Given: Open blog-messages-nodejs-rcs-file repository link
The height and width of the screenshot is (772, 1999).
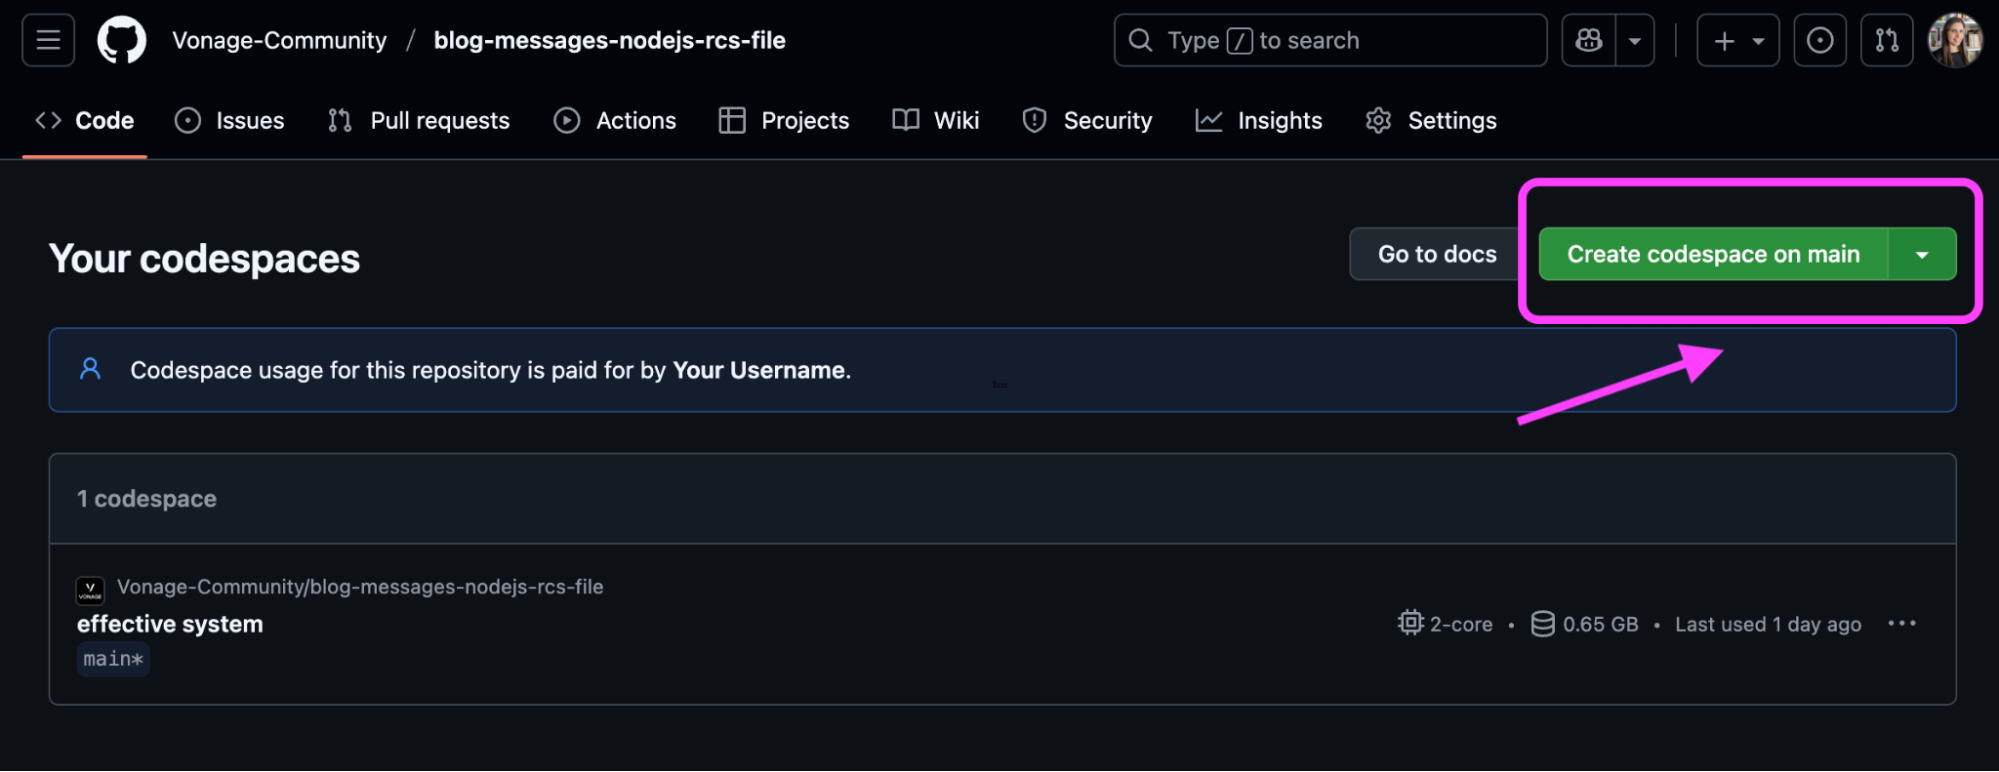Looking at the screenshot, I should 609,40.
